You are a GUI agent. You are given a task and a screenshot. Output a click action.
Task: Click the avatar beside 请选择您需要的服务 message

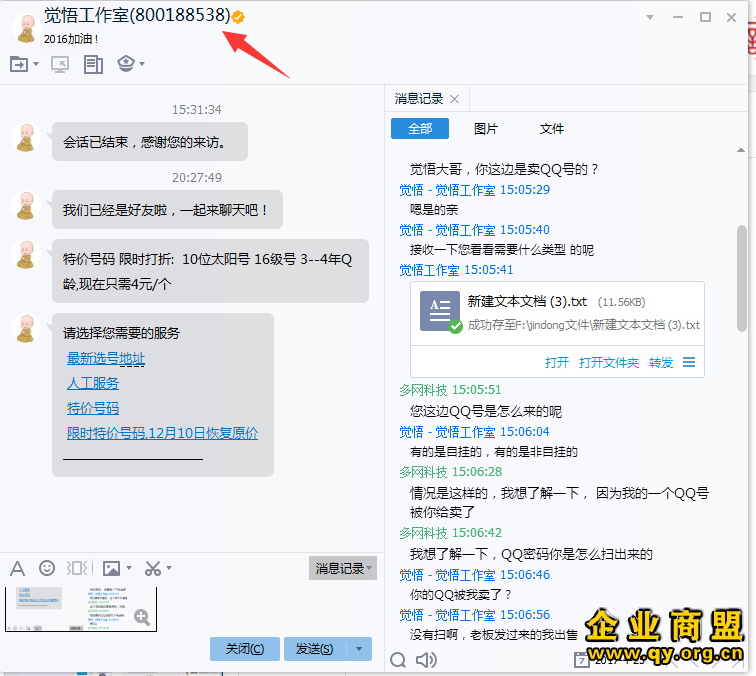(26, 328)
